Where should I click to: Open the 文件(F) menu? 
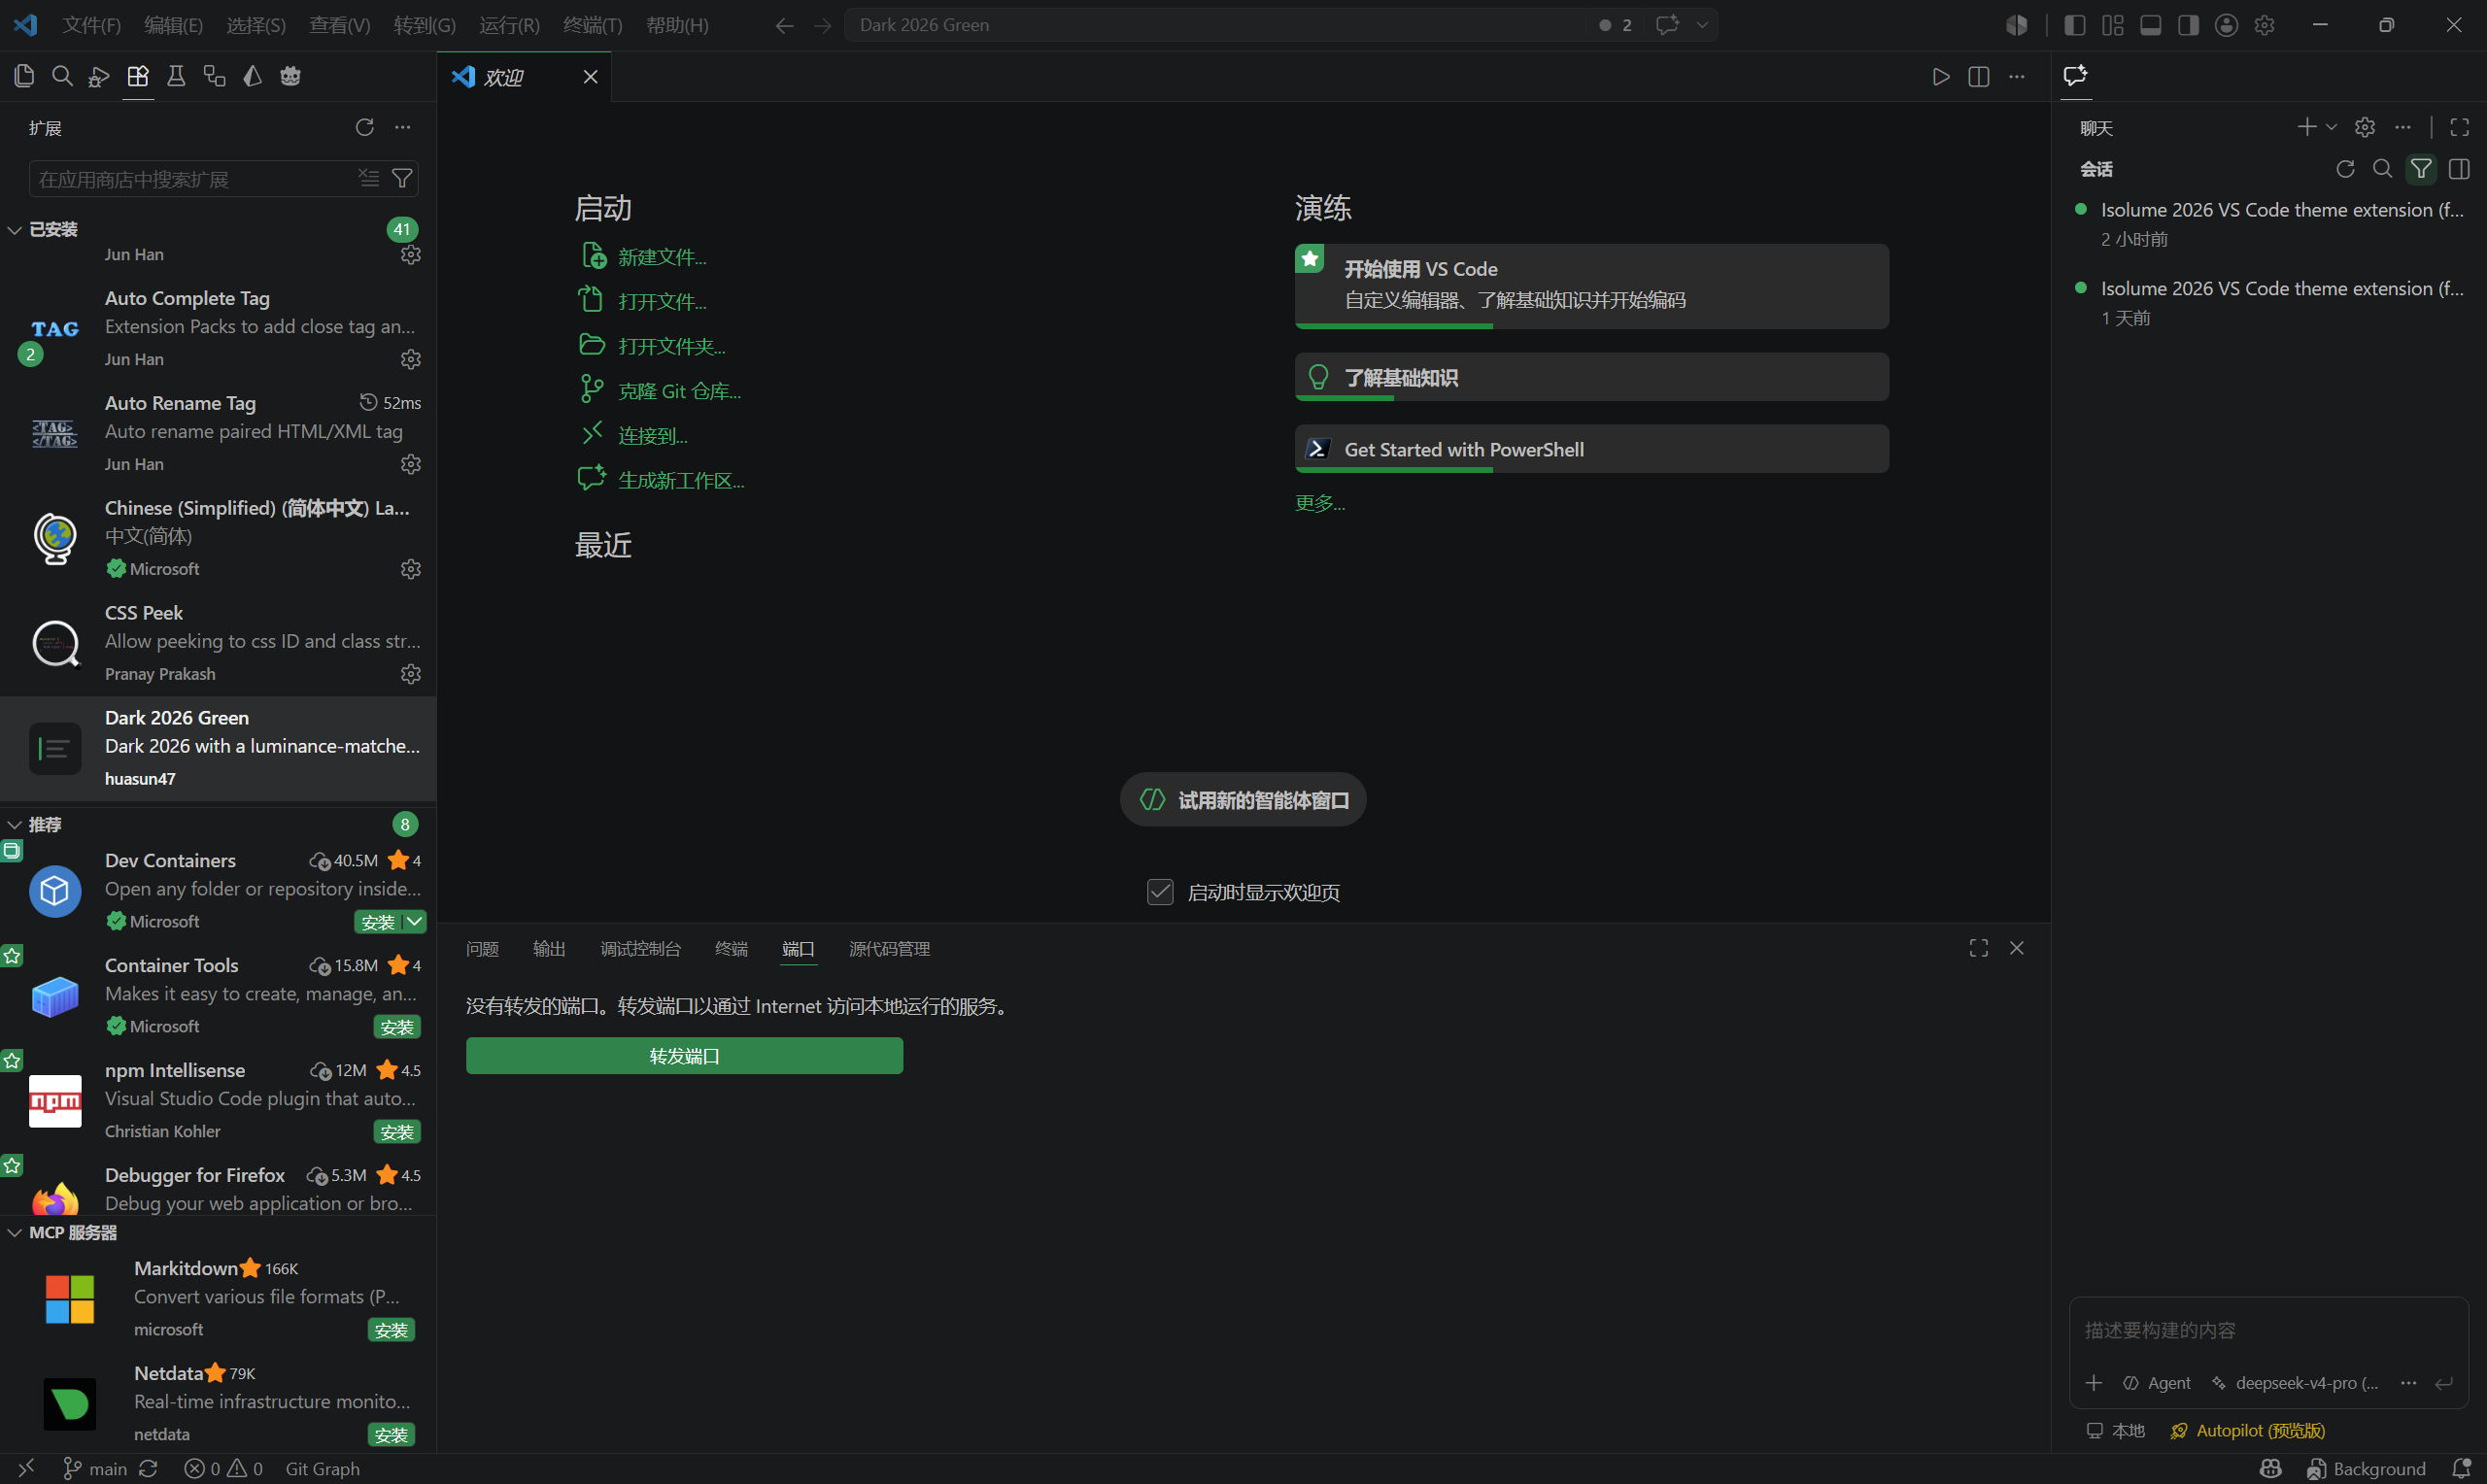click(92, 25)
